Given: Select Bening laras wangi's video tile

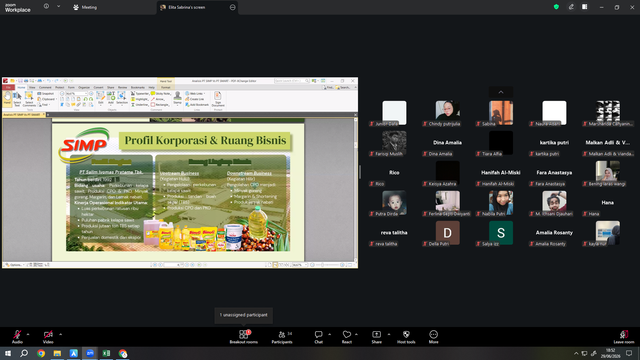Looking at the screenshot, I should pos(608,173).
